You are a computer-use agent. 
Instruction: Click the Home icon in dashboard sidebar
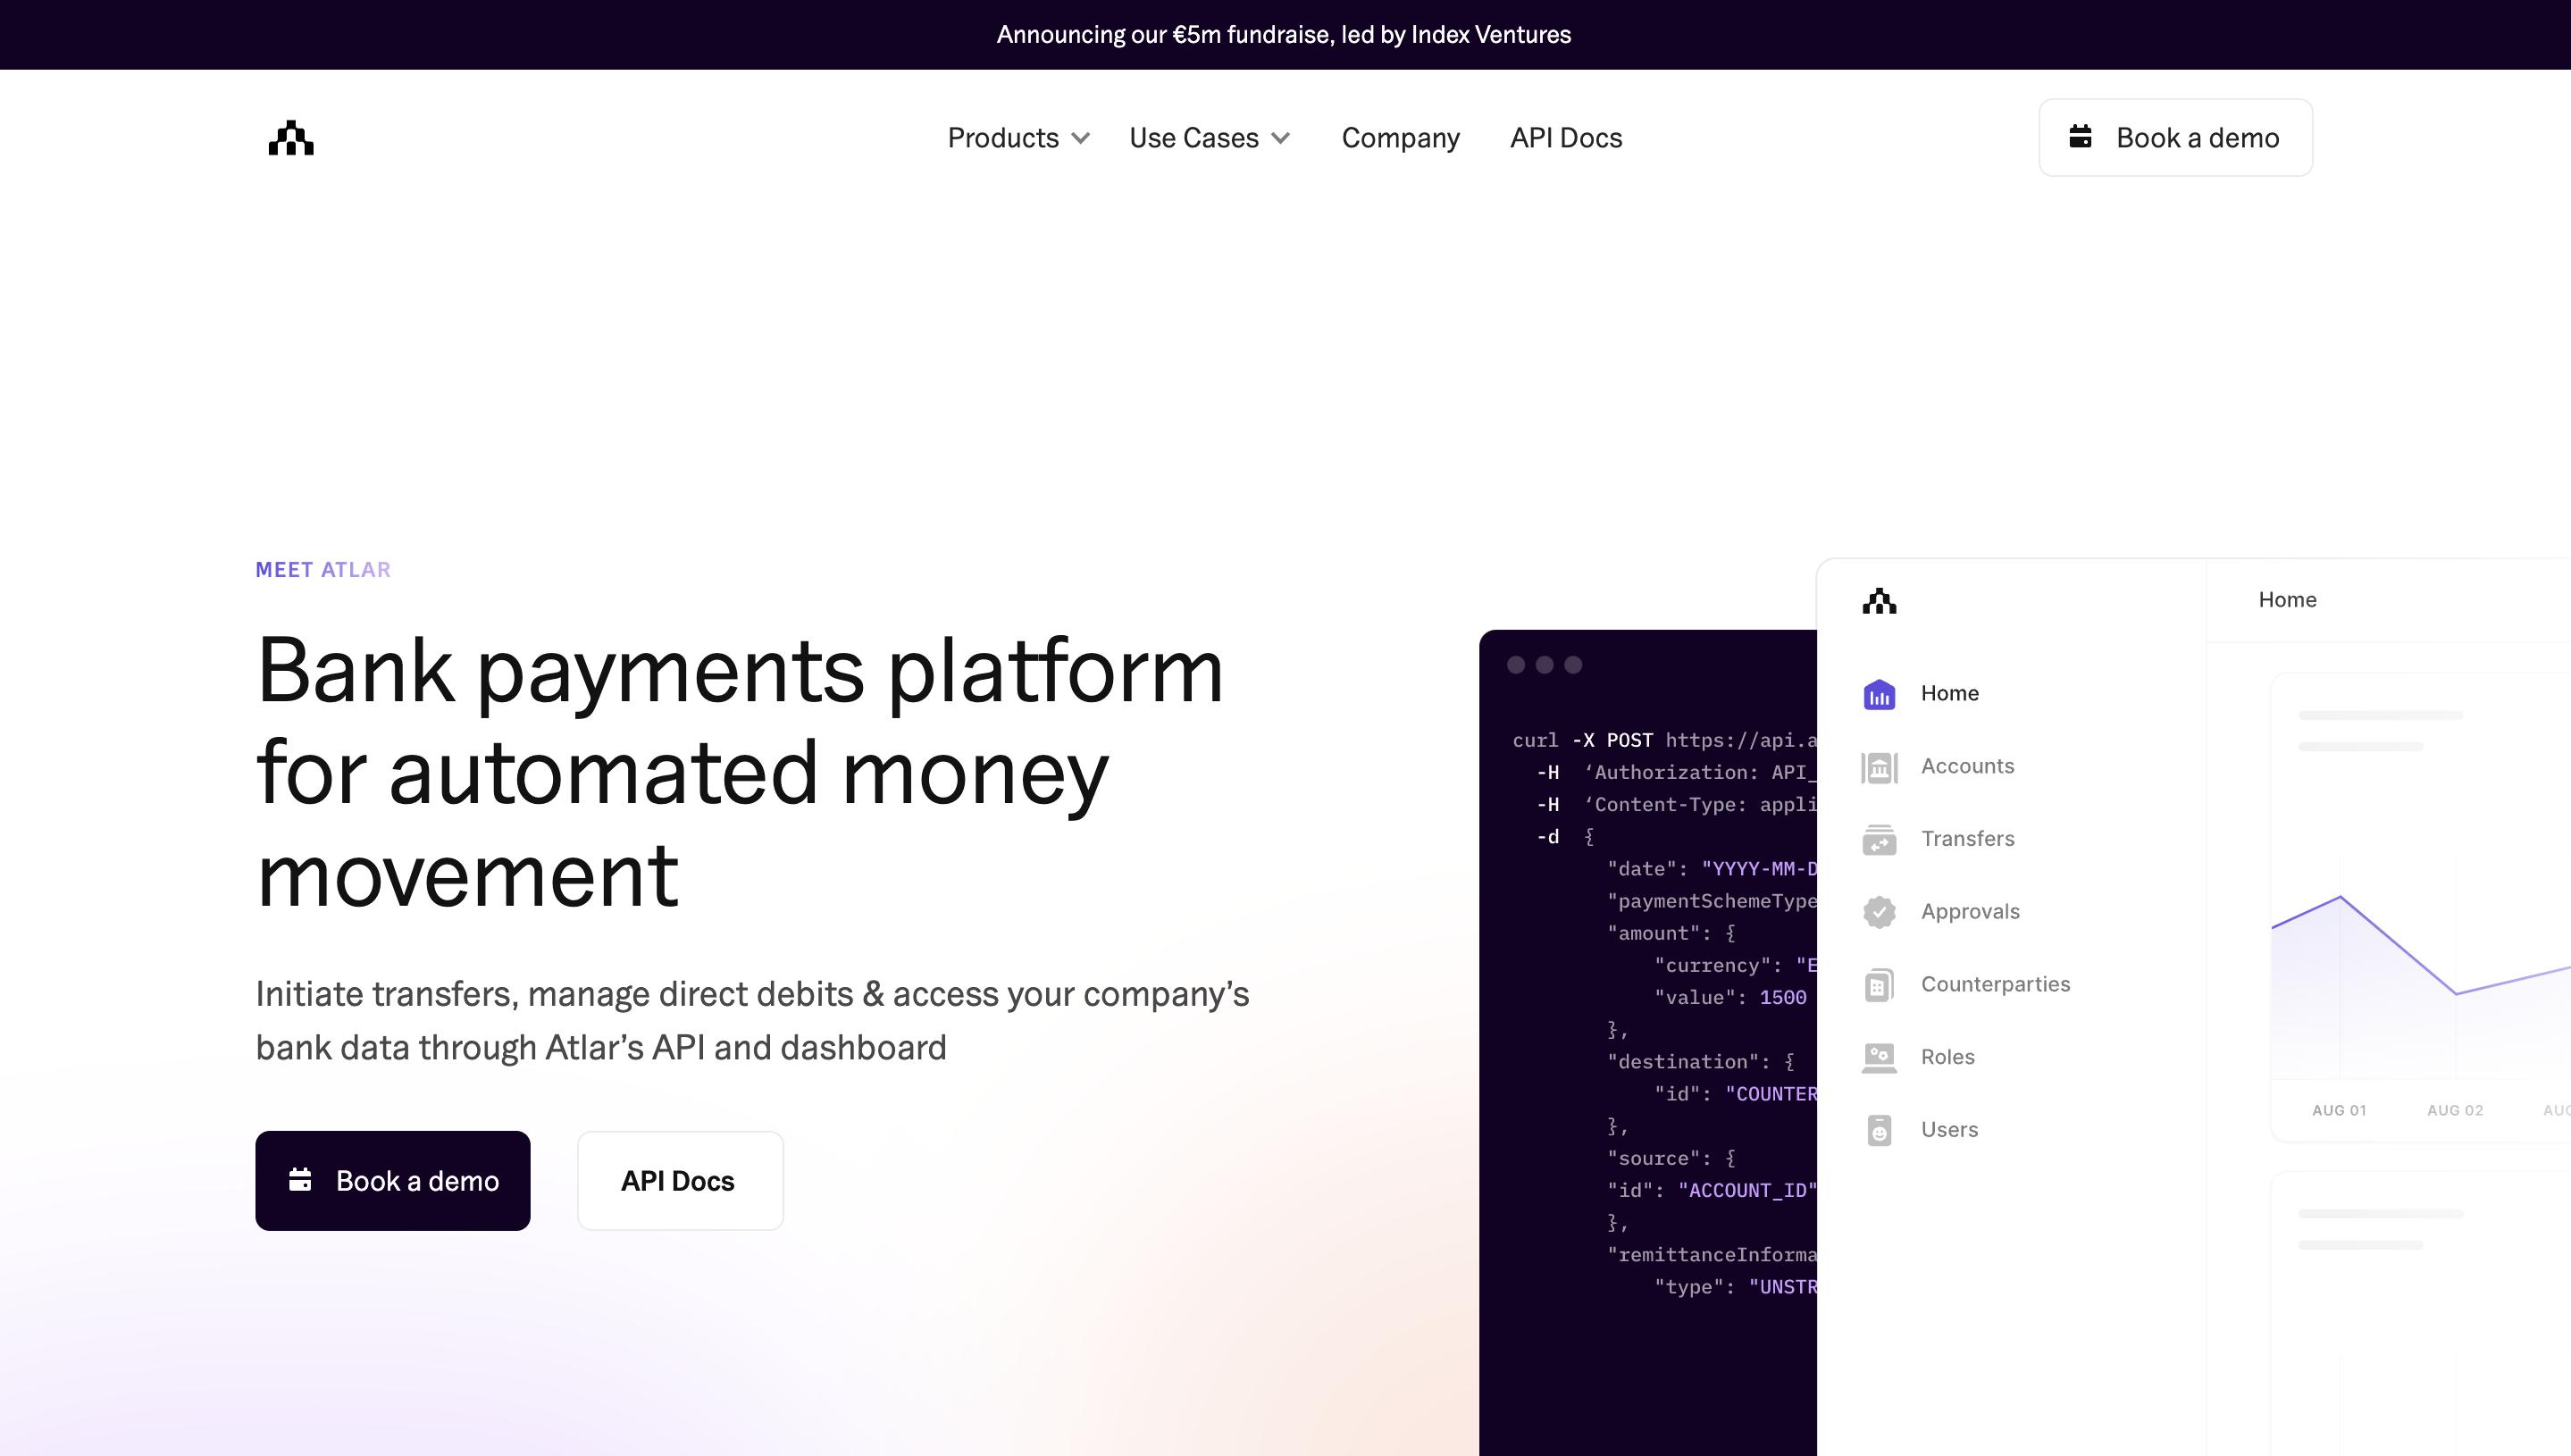(1879, 694)
